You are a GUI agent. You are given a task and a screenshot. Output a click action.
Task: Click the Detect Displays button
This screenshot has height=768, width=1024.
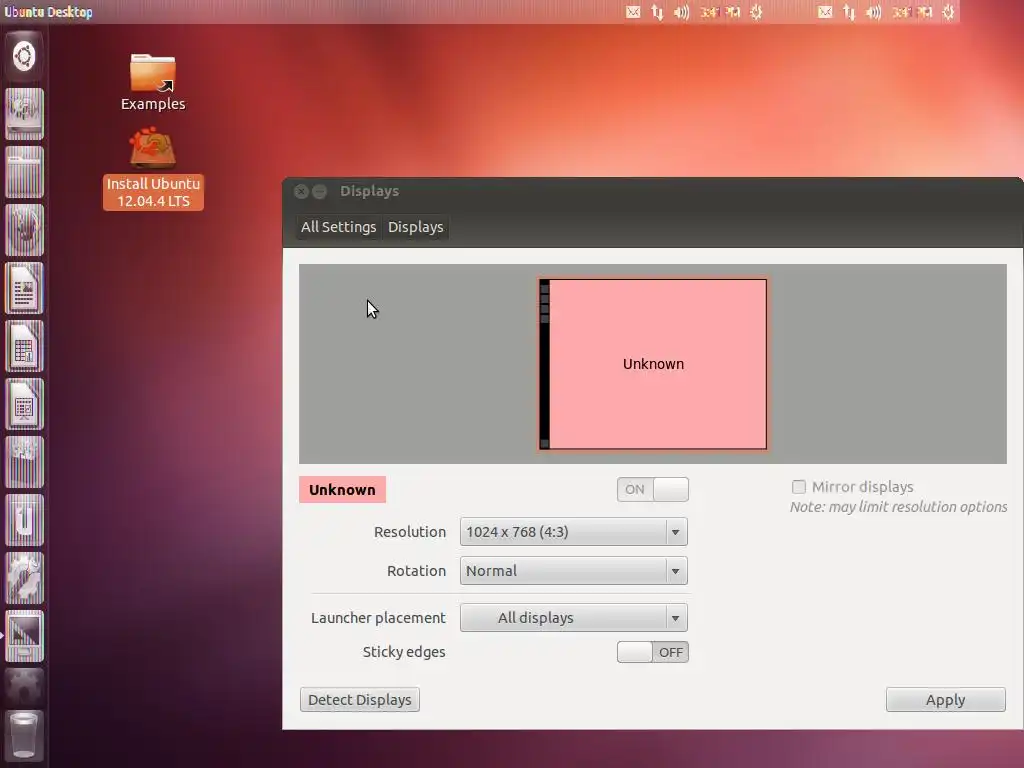(x=360, y=699)
